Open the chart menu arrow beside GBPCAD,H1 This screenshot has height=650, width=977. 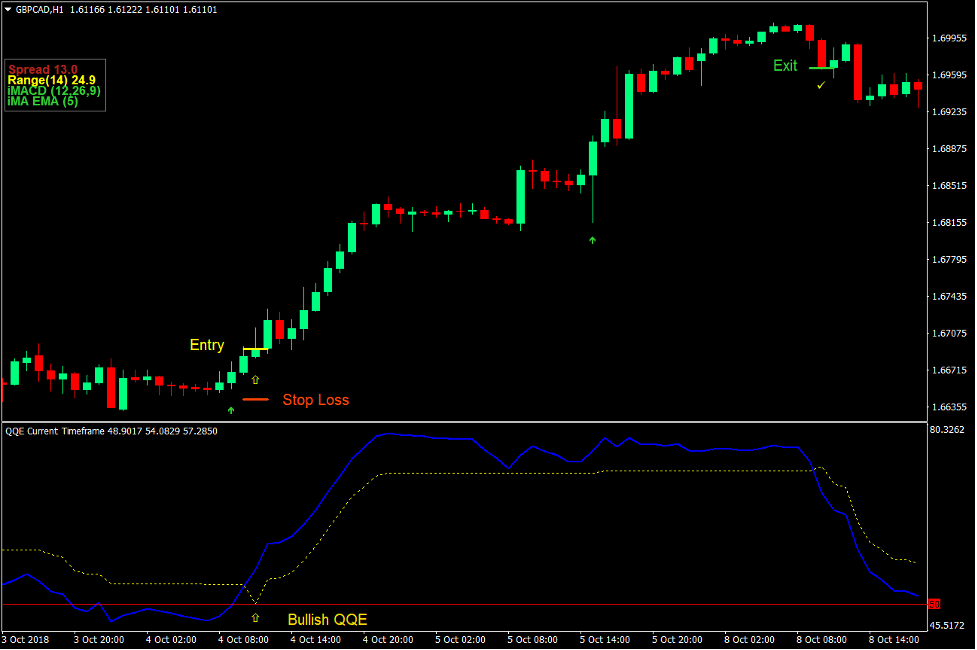click(8, 9)
